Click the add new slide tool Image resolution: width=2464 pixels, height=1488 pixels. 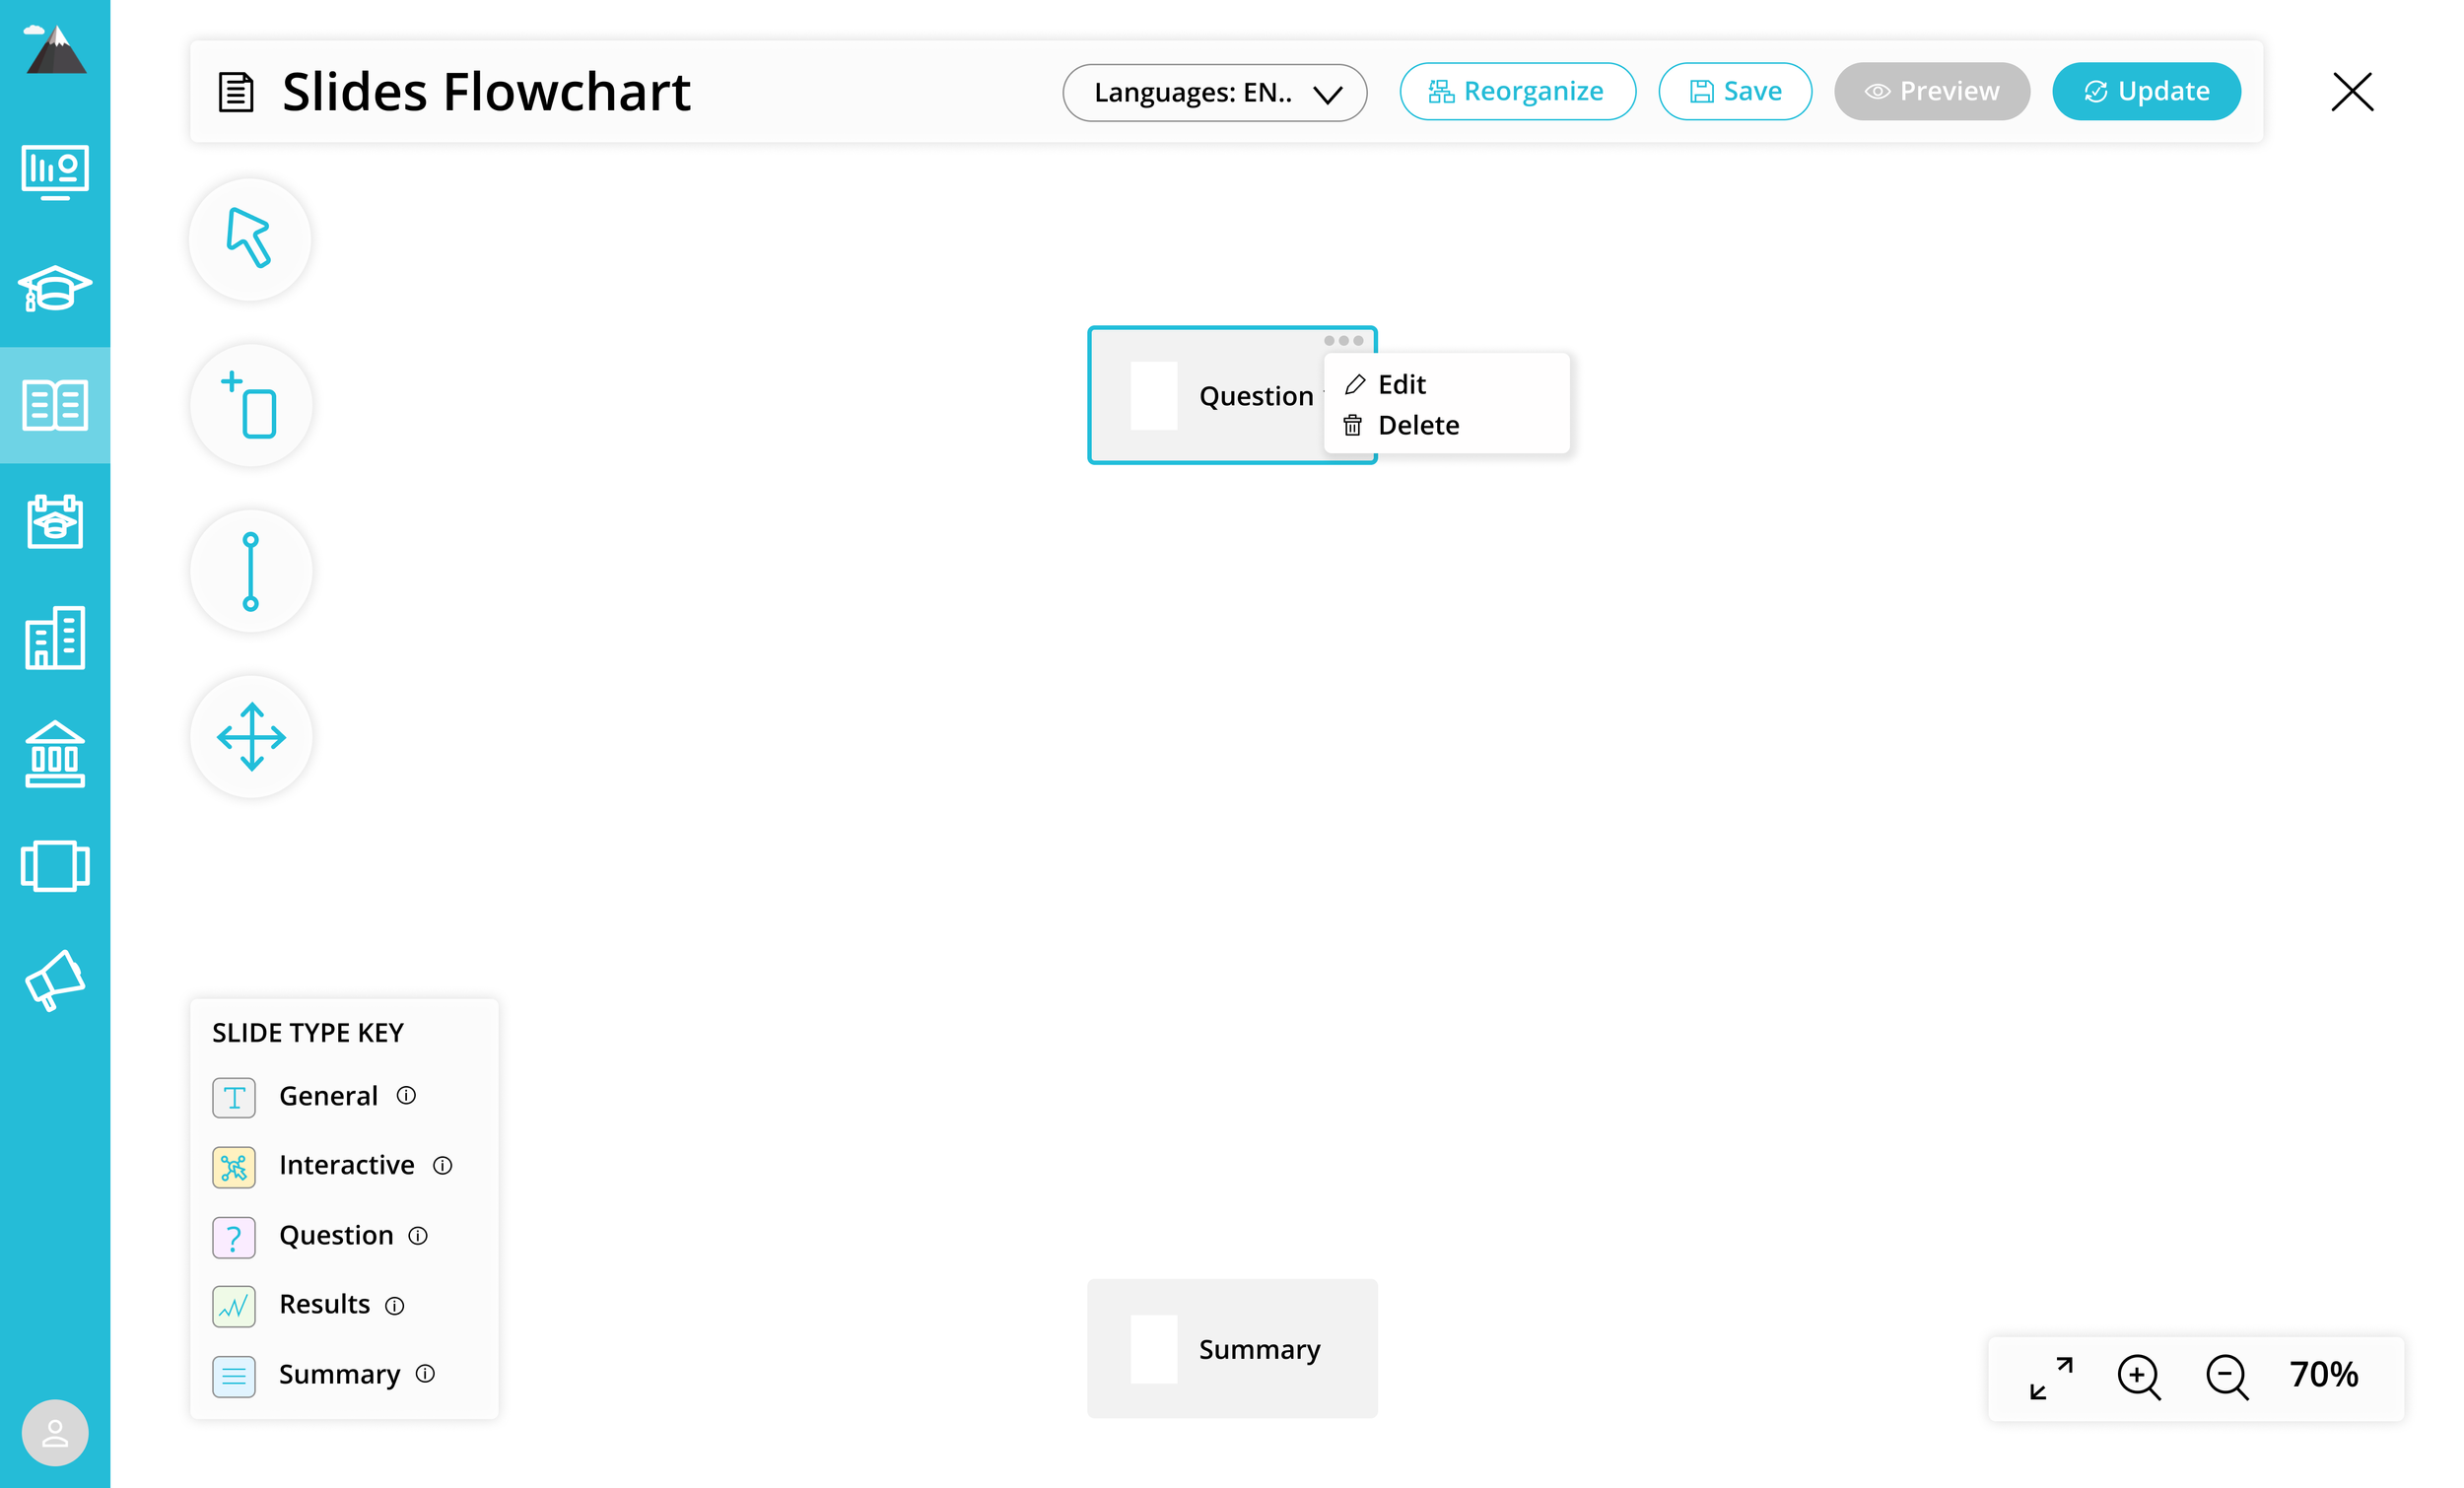pyautogui.click(x=250, y=405)
